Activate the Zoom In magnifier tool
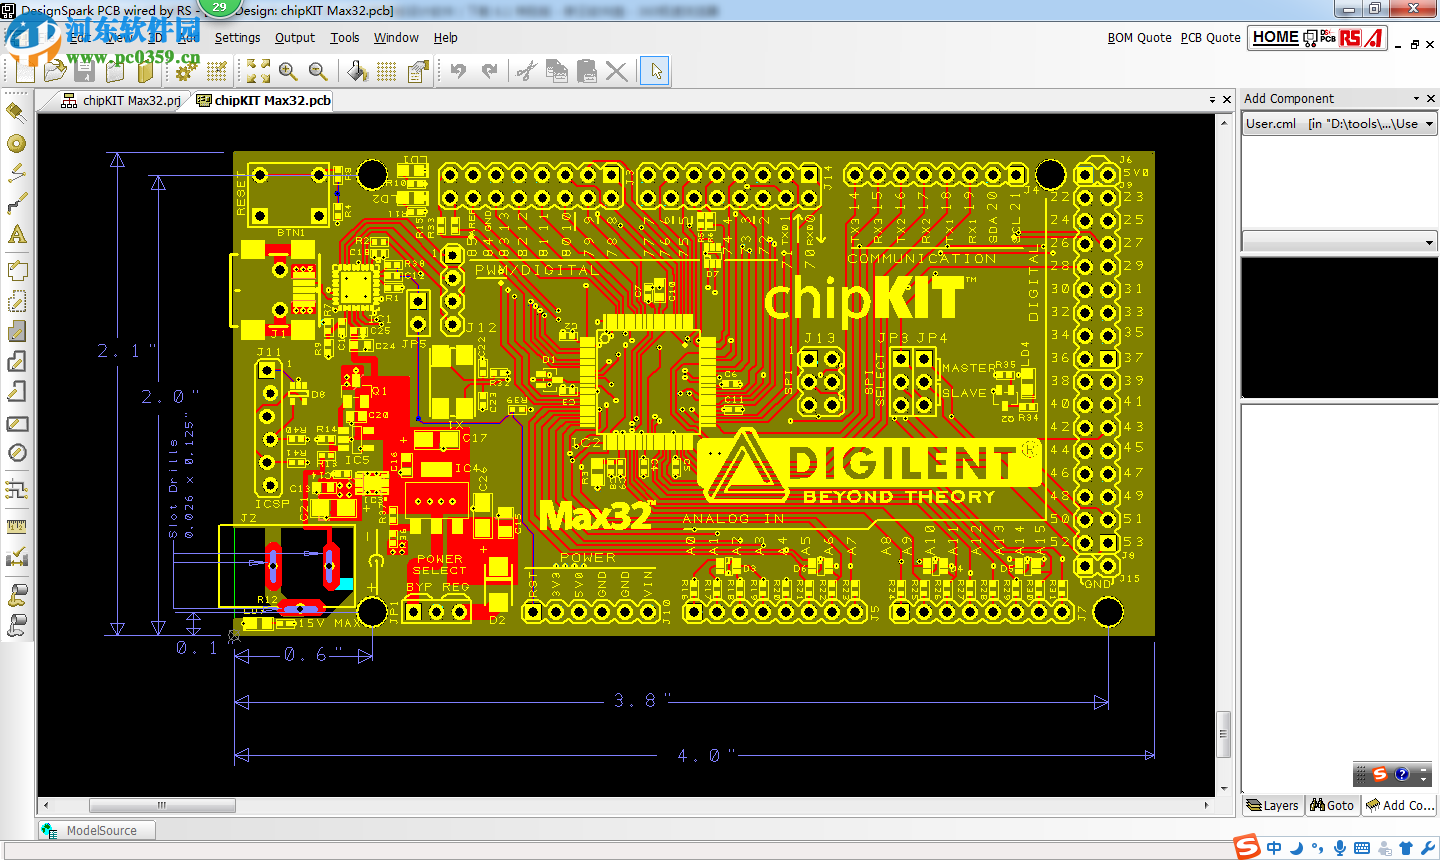The height and width of the screenshot is (860, 1440). pyautogui.click(x=287, y=71)
